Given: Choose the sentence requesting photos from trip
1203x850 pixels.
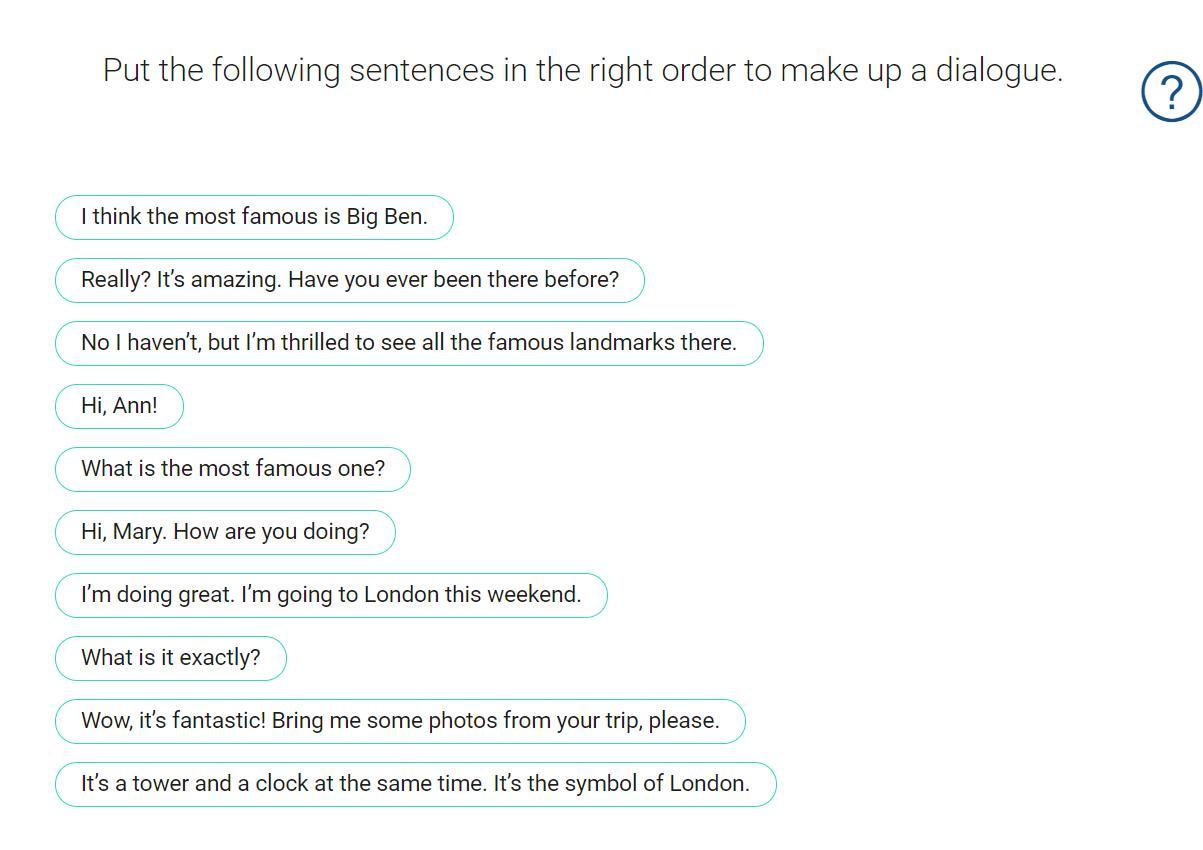Looking at the screenshot, I should click(400, 721).
